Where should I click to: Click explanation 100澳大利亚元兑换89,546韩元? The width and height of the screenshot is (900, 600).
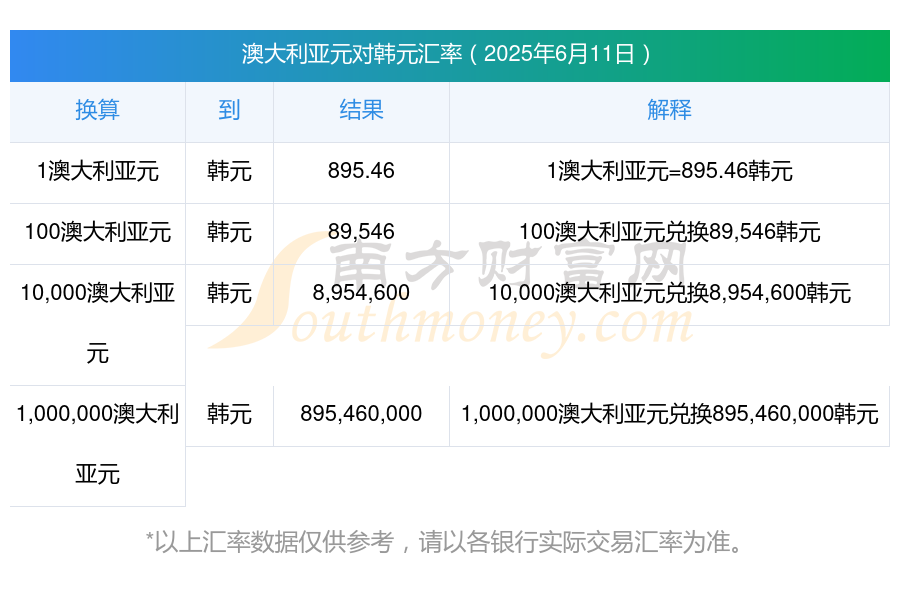669,232
